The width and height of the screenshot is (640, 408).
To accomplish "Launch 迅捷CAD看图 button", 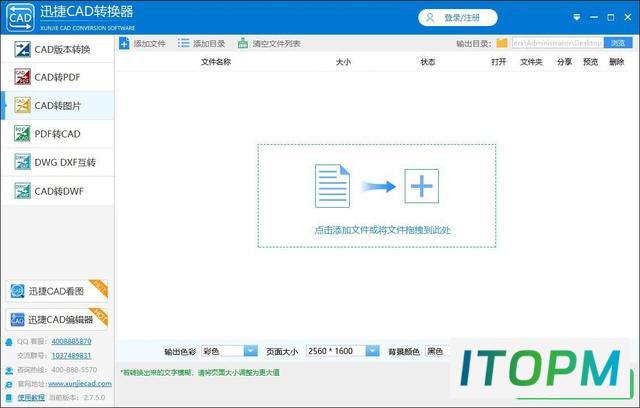I will coord(57,291).
